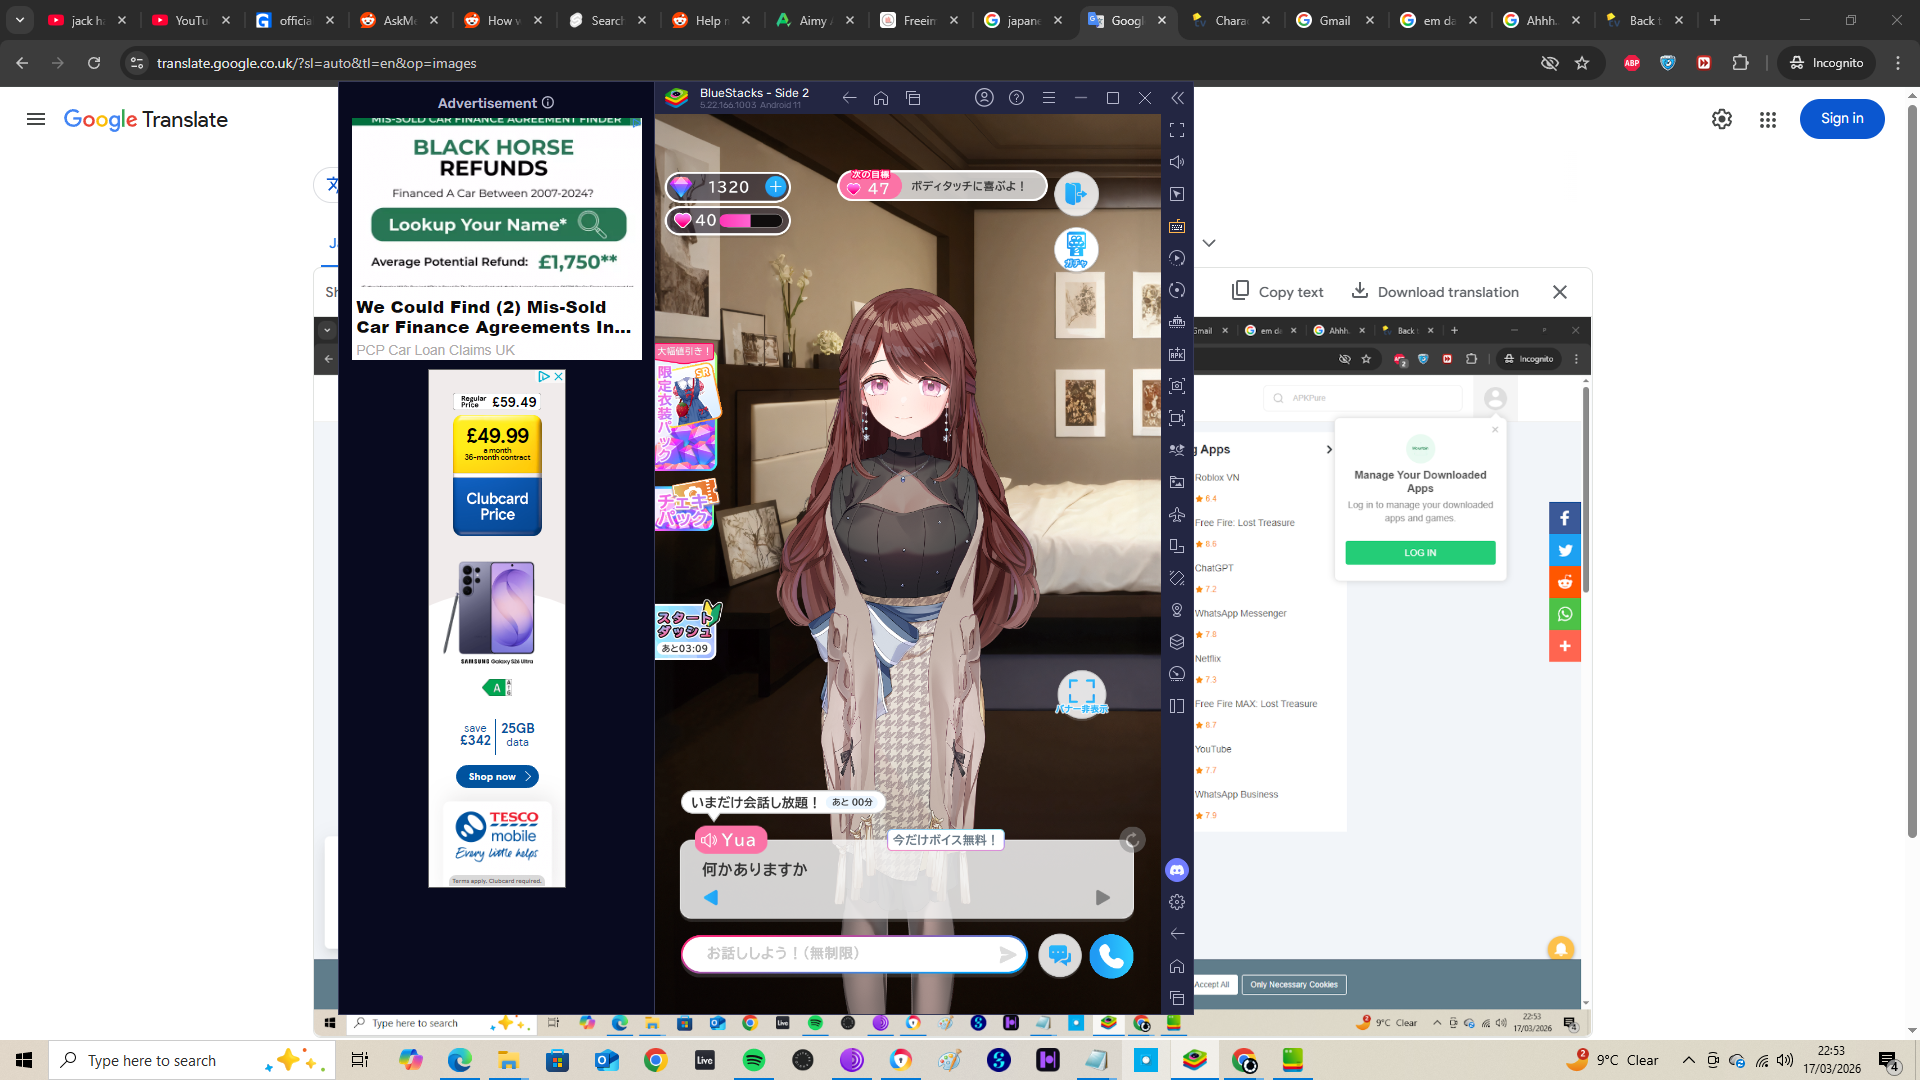
Task: Click the Copy text button
Action: point(1278,292)
